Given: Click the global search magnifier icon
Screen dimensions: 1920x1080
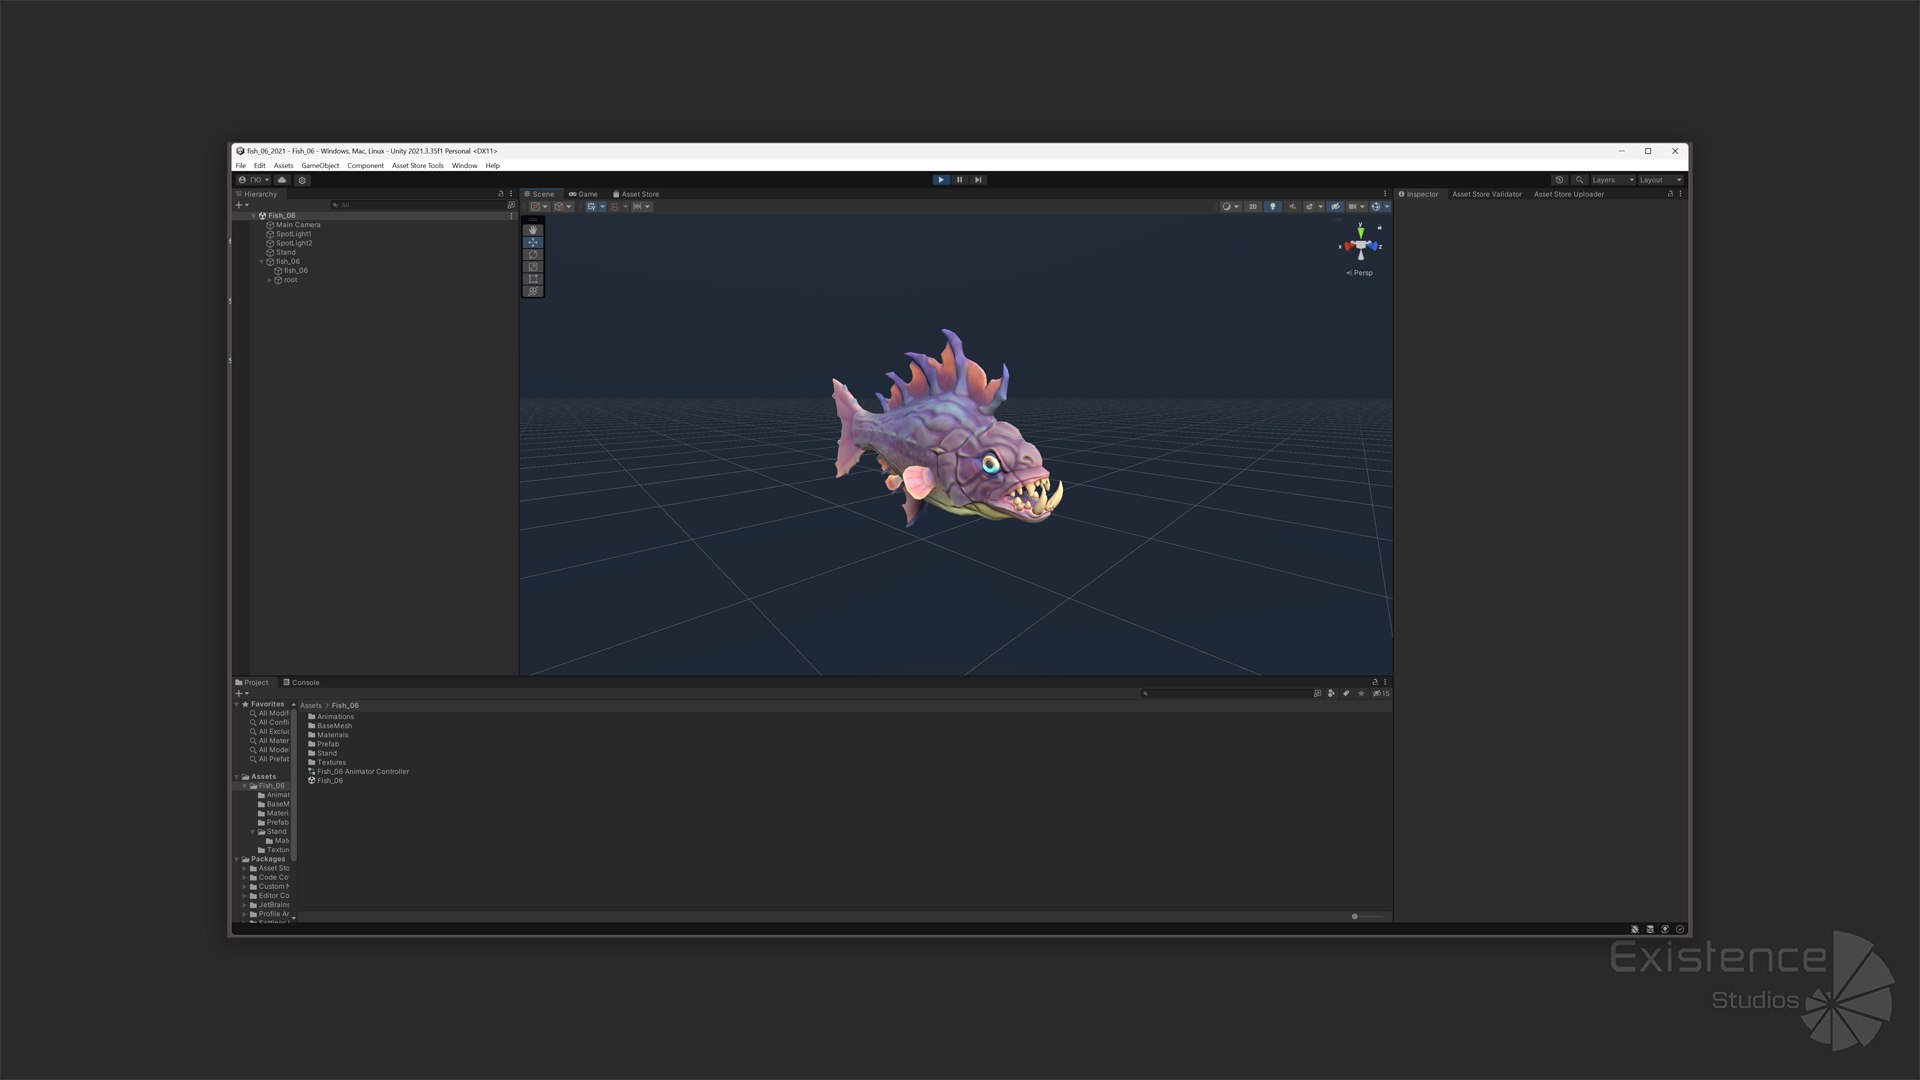Looking at the screenshot, I should pos(1579,180).
